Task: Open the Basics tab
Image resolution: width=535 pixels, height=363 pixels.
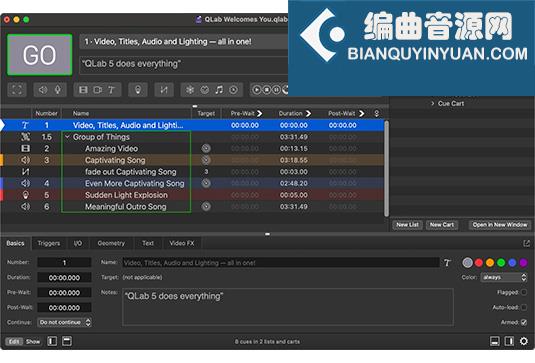Action: point(15,243)
